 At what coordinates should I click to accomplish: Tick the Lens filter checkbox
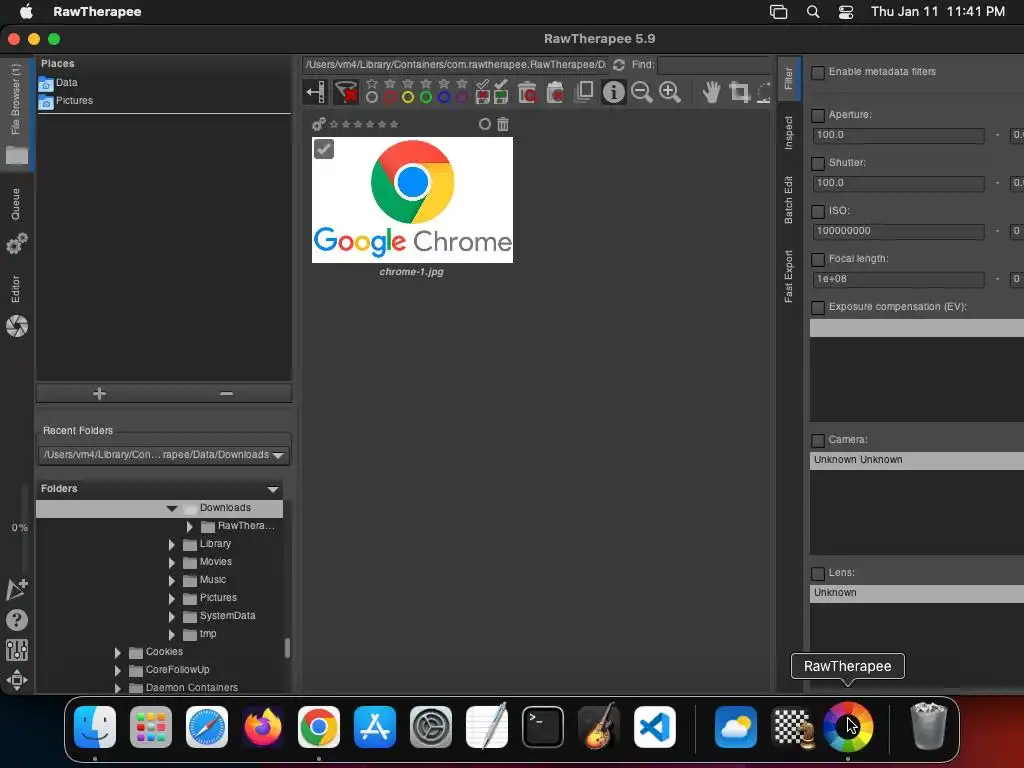click(818, 573)
